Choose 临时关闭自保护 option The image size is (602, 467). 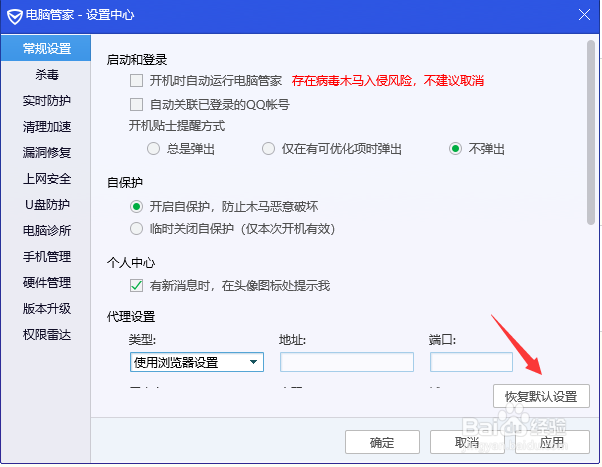[136, 229]
